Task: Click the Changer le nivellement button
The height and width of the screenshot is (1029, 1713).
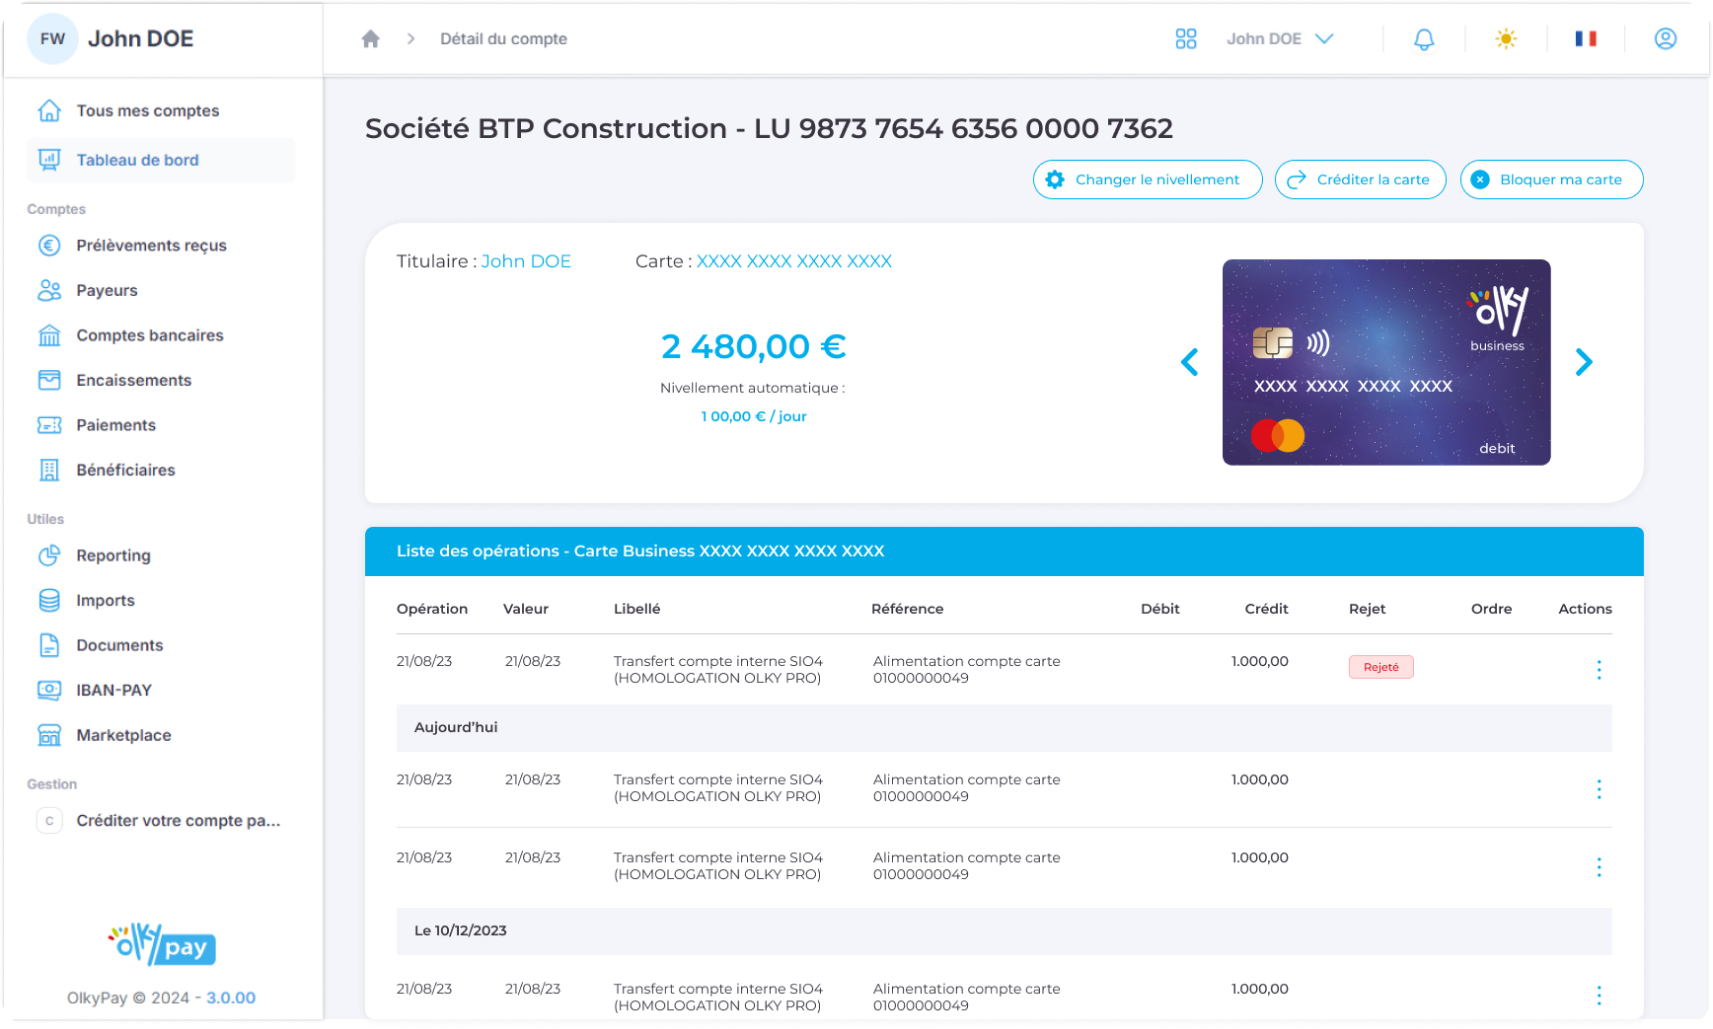Action: 1146,179
